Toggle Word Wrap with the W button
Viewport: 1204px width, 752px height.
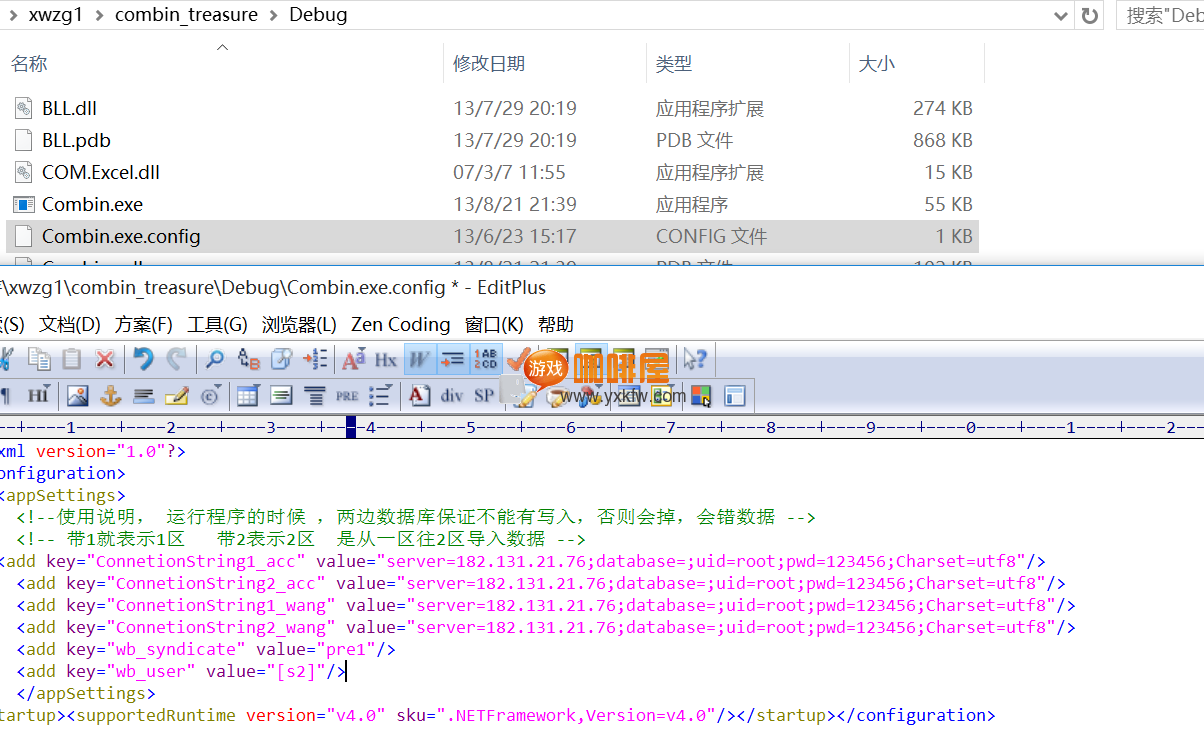(420, 359)
